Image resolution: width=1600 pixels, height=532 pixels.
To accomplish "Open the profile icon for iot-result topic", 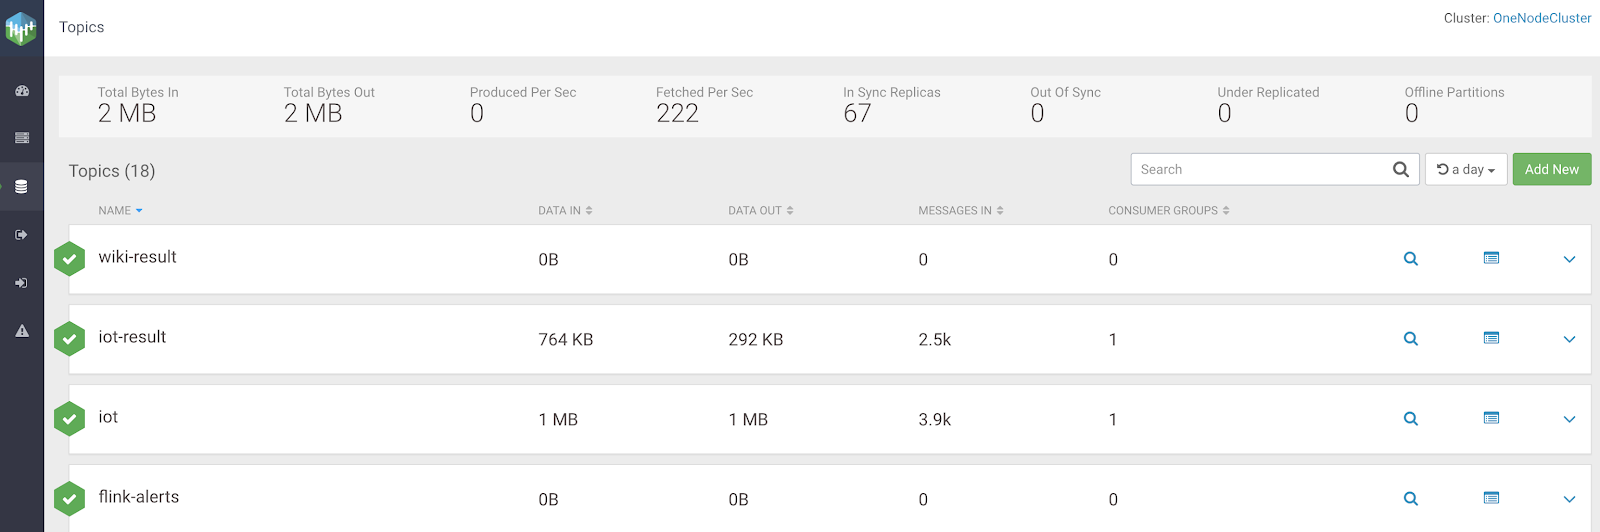I will [1491, 339].
